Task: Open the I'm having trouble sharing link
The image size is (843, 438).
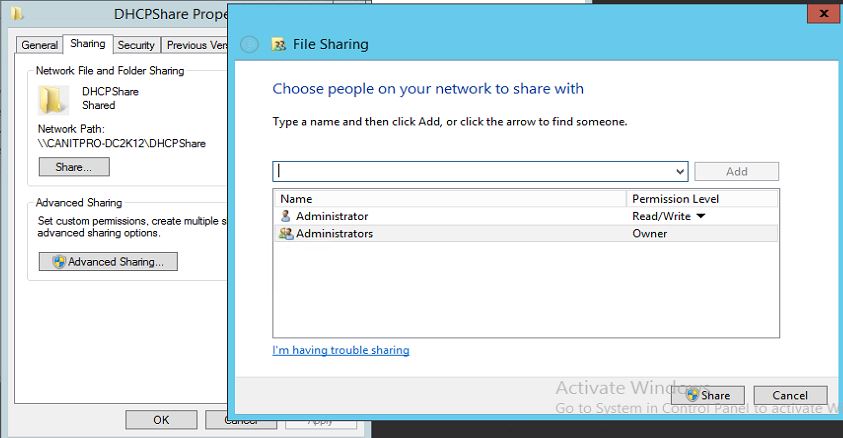Action: click(x=341, y=350)
